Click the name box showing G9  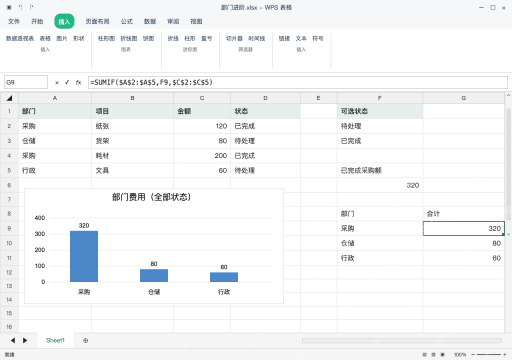[26, 82]
